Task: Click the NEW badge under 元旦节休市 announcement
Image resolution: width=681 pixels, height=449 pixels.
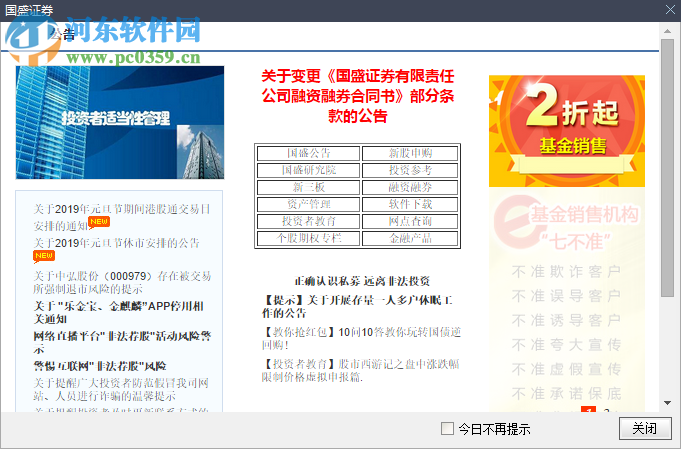Action: coord(44,256)
